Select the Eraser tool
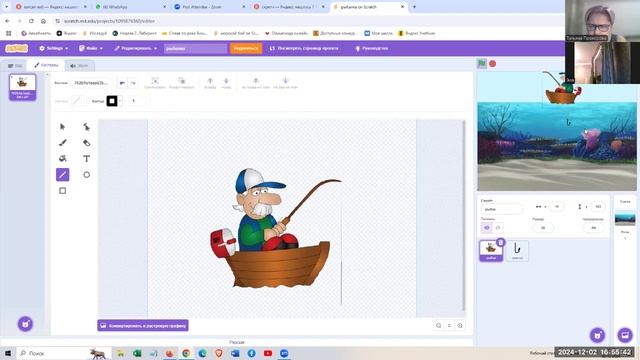Image resolution: width=640 pixels, height=360 pixels. [x=87, y=143]
